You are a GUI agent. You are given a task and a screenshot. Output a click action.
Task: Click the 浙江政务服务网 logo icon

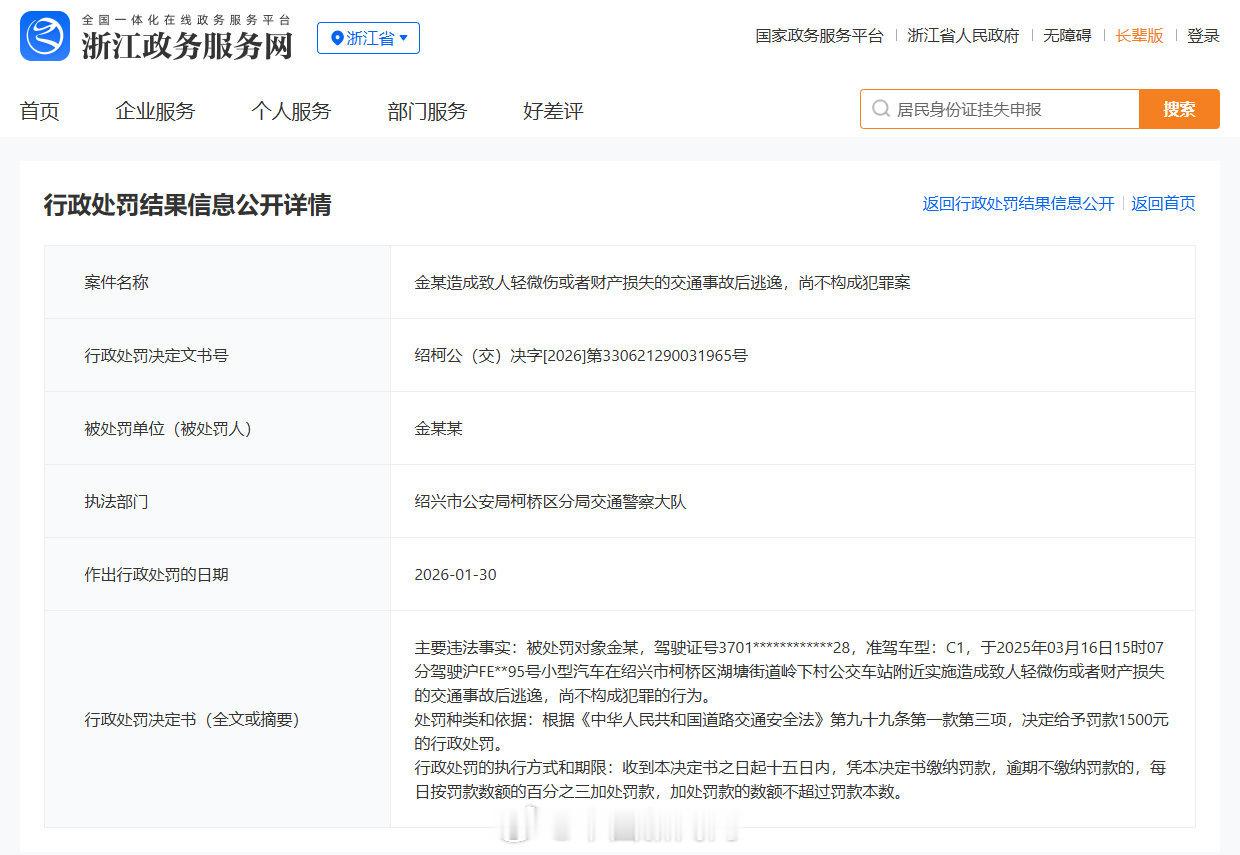click(42, 38)
